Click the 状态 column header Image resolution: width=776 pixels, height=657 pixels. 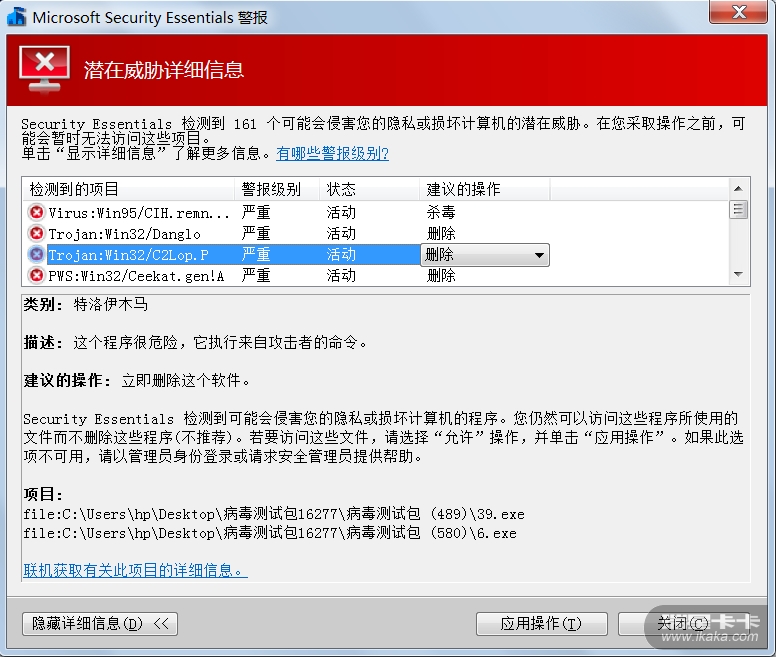tap(370, 189)
